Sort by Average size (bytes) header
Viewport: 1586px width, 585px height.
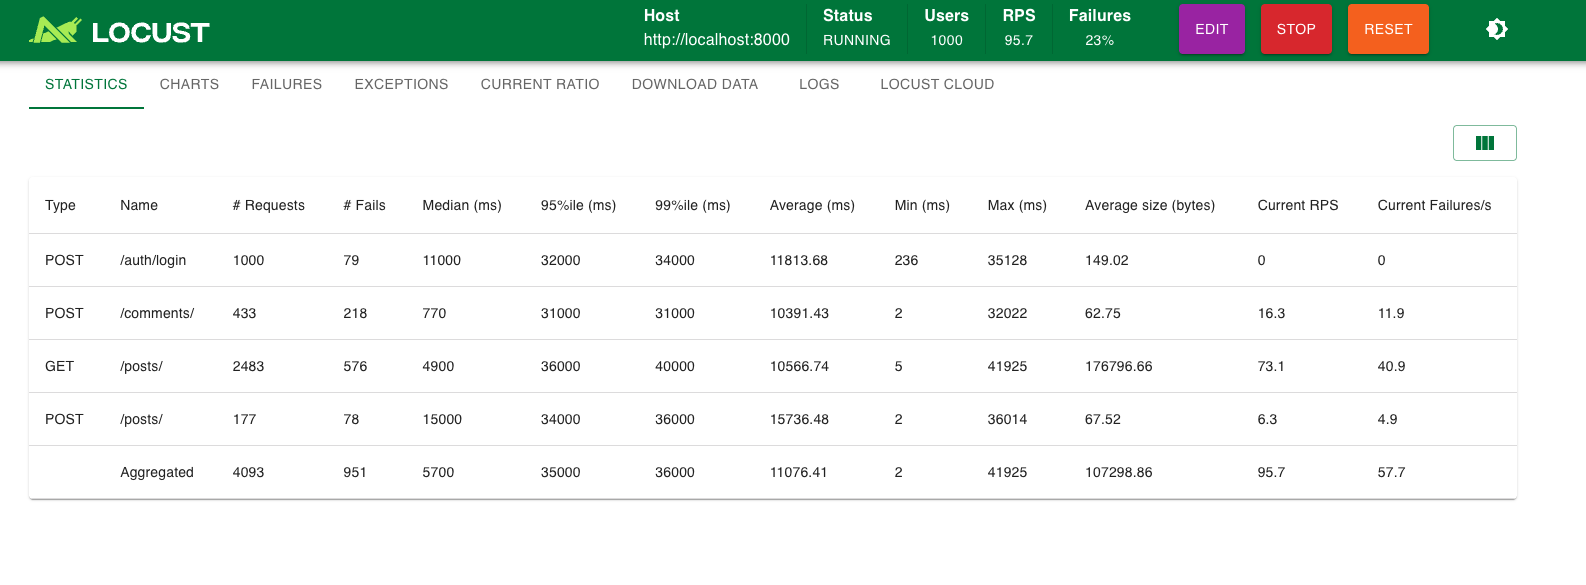[1149, 205]
